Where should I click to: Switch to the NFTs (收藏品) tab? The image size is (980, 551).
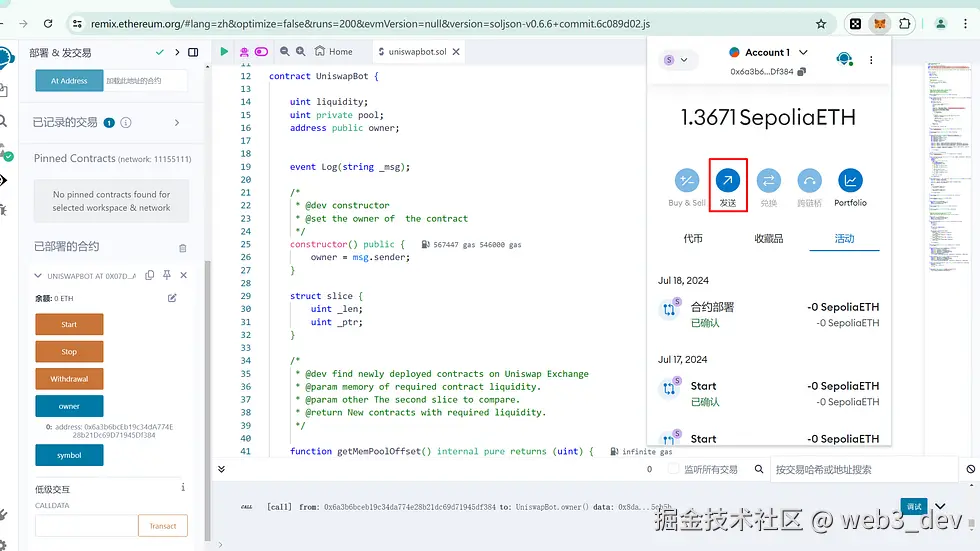(769, 239)
